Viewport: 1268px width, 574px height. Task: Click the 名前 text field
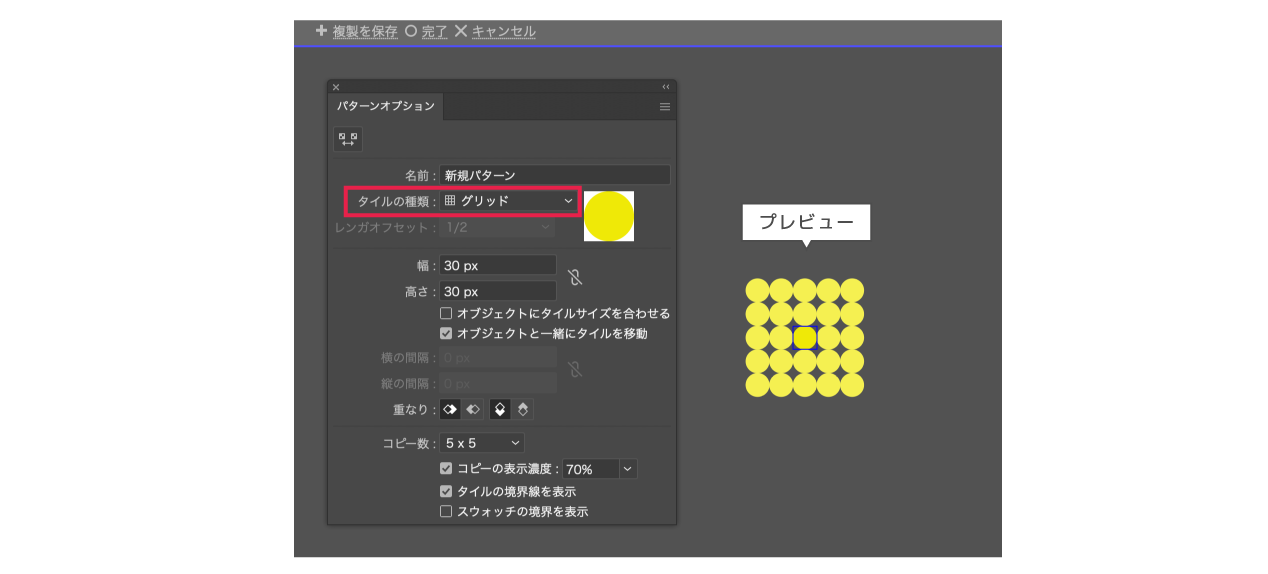pos(554,175)
